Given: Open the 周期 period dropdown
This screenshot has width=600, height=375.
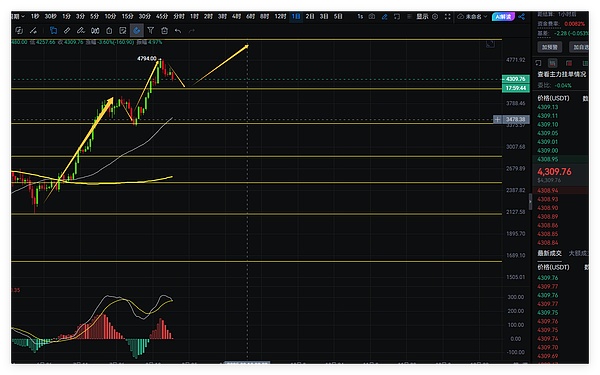Looking at the screenshot, I should tap(18, 16).
